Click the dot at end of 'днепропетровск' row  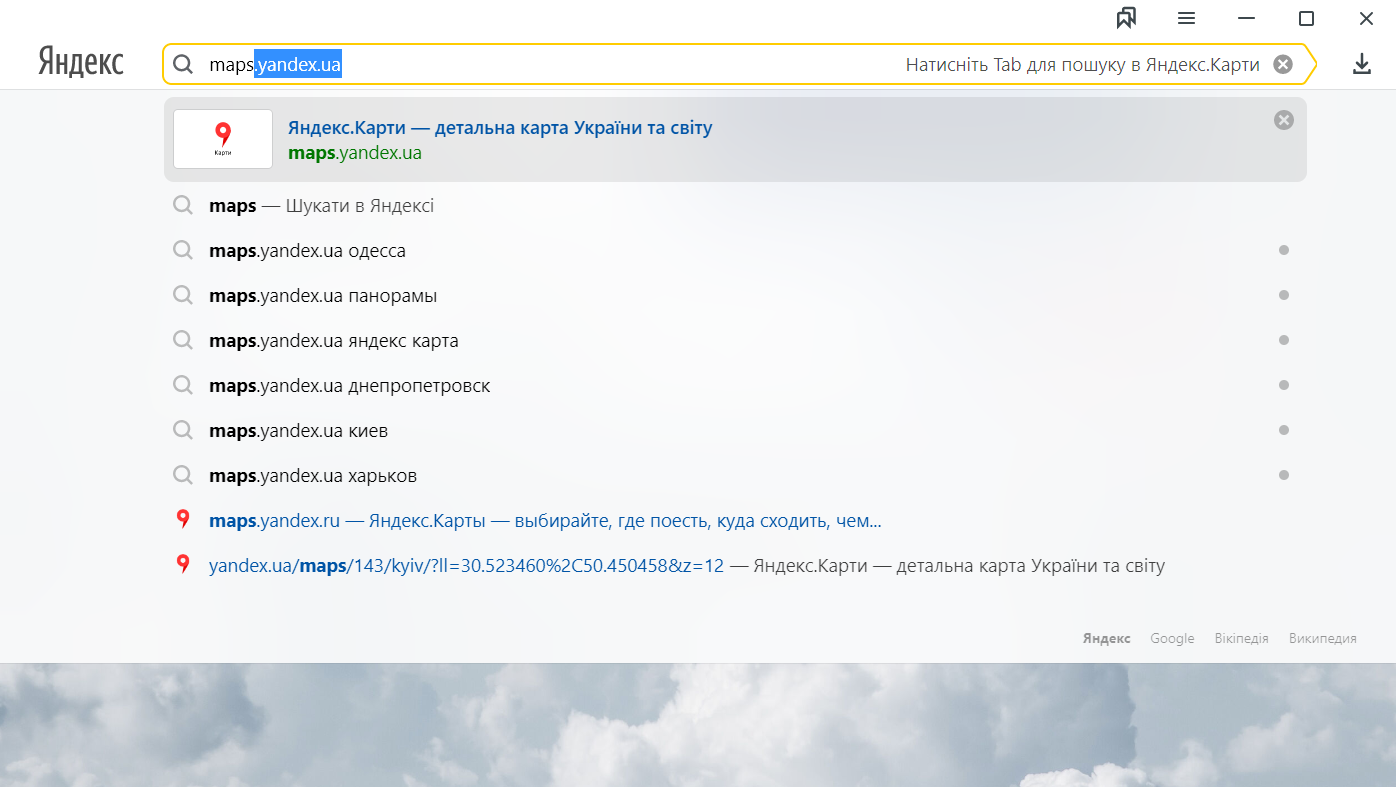(1284, 385)
